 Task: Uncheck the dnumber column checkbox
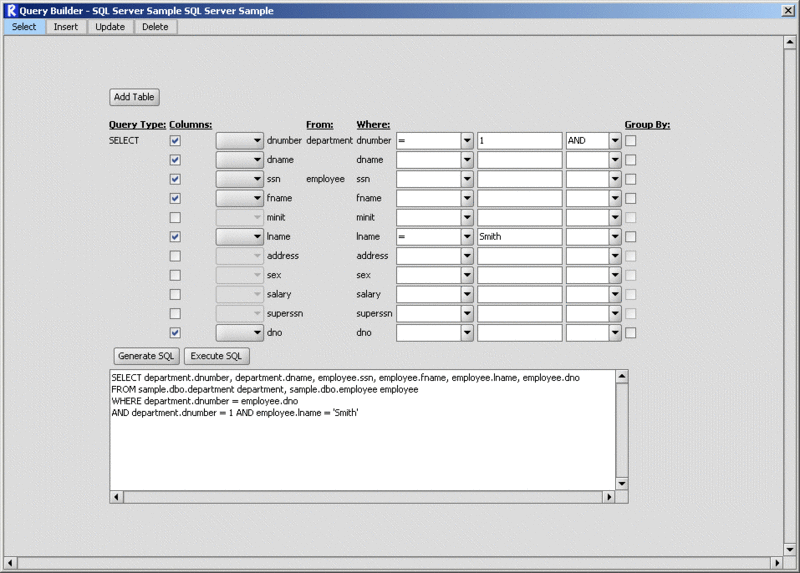tap(175, 141)
